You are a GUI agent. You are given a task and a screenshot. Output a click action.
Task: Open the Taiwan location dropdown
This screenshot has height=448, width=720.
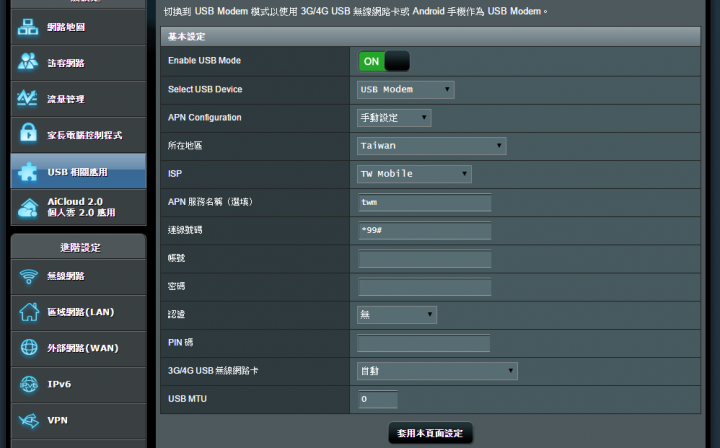[x=432, y=146]
